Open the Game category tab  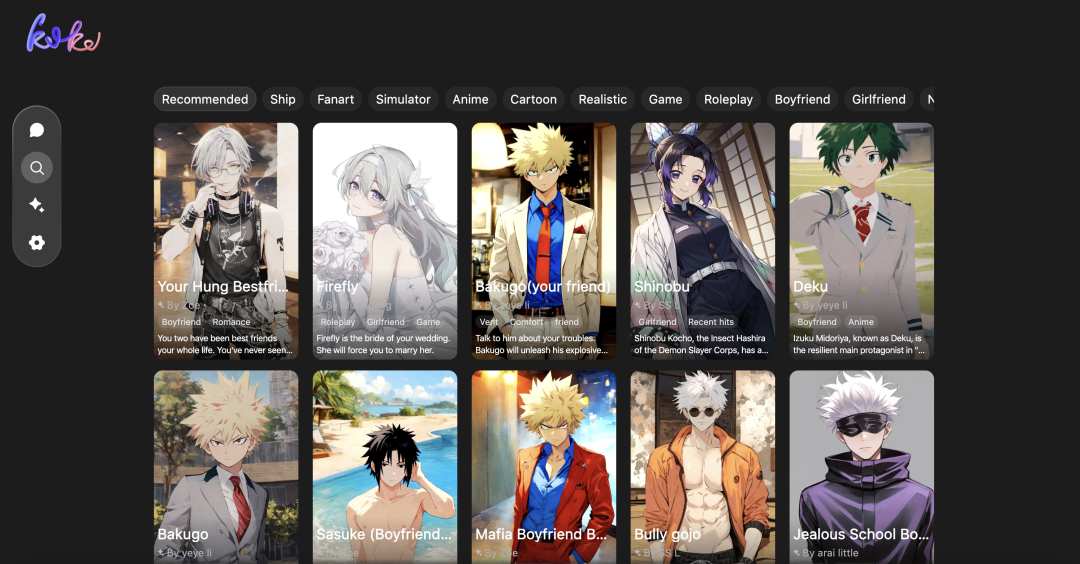[665, 99]
